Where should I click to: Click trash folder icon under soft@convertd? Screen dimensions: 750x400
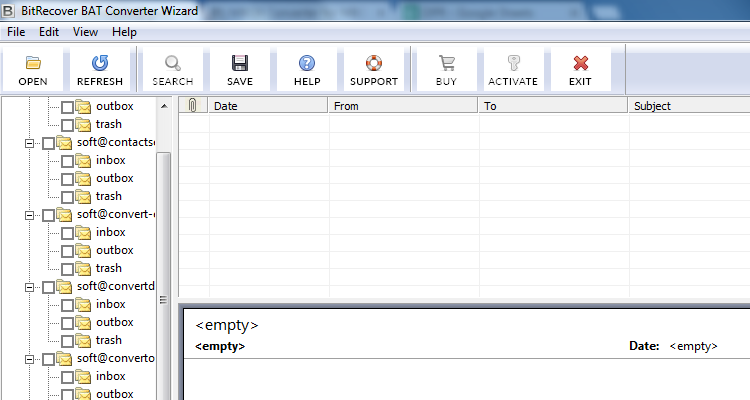pos(83,341)
